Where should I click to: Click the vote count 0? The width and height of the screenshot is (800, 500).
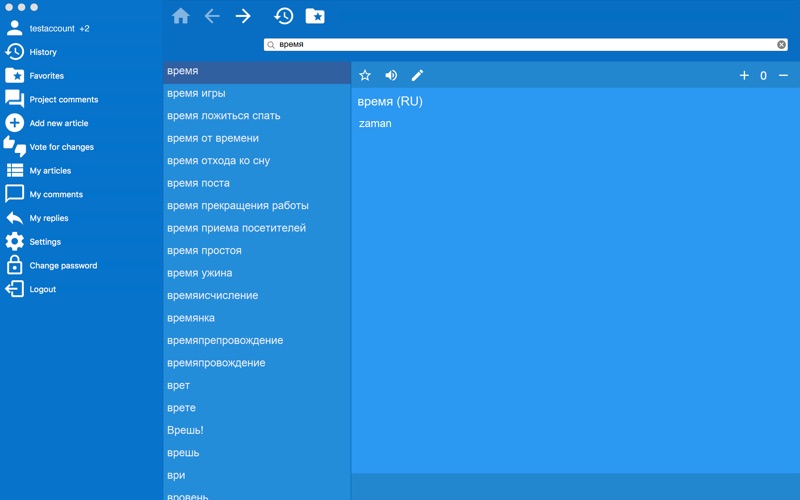[763, 76]
